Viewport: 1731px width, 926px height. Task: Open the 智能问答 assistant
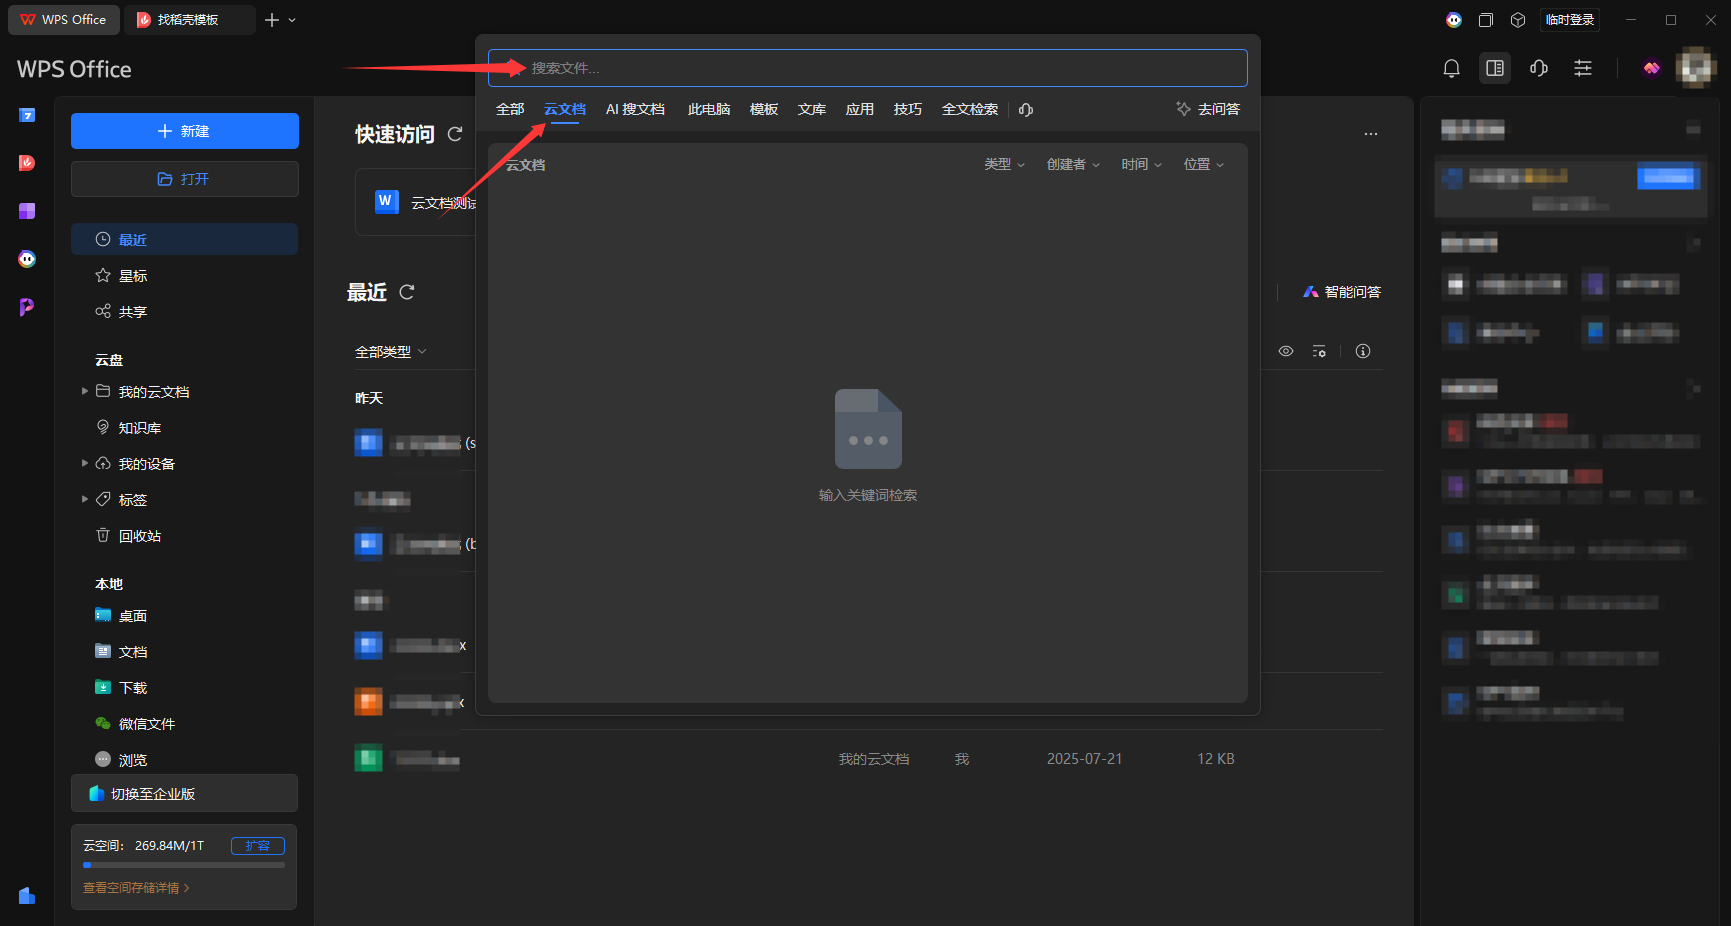[1341, 292]
